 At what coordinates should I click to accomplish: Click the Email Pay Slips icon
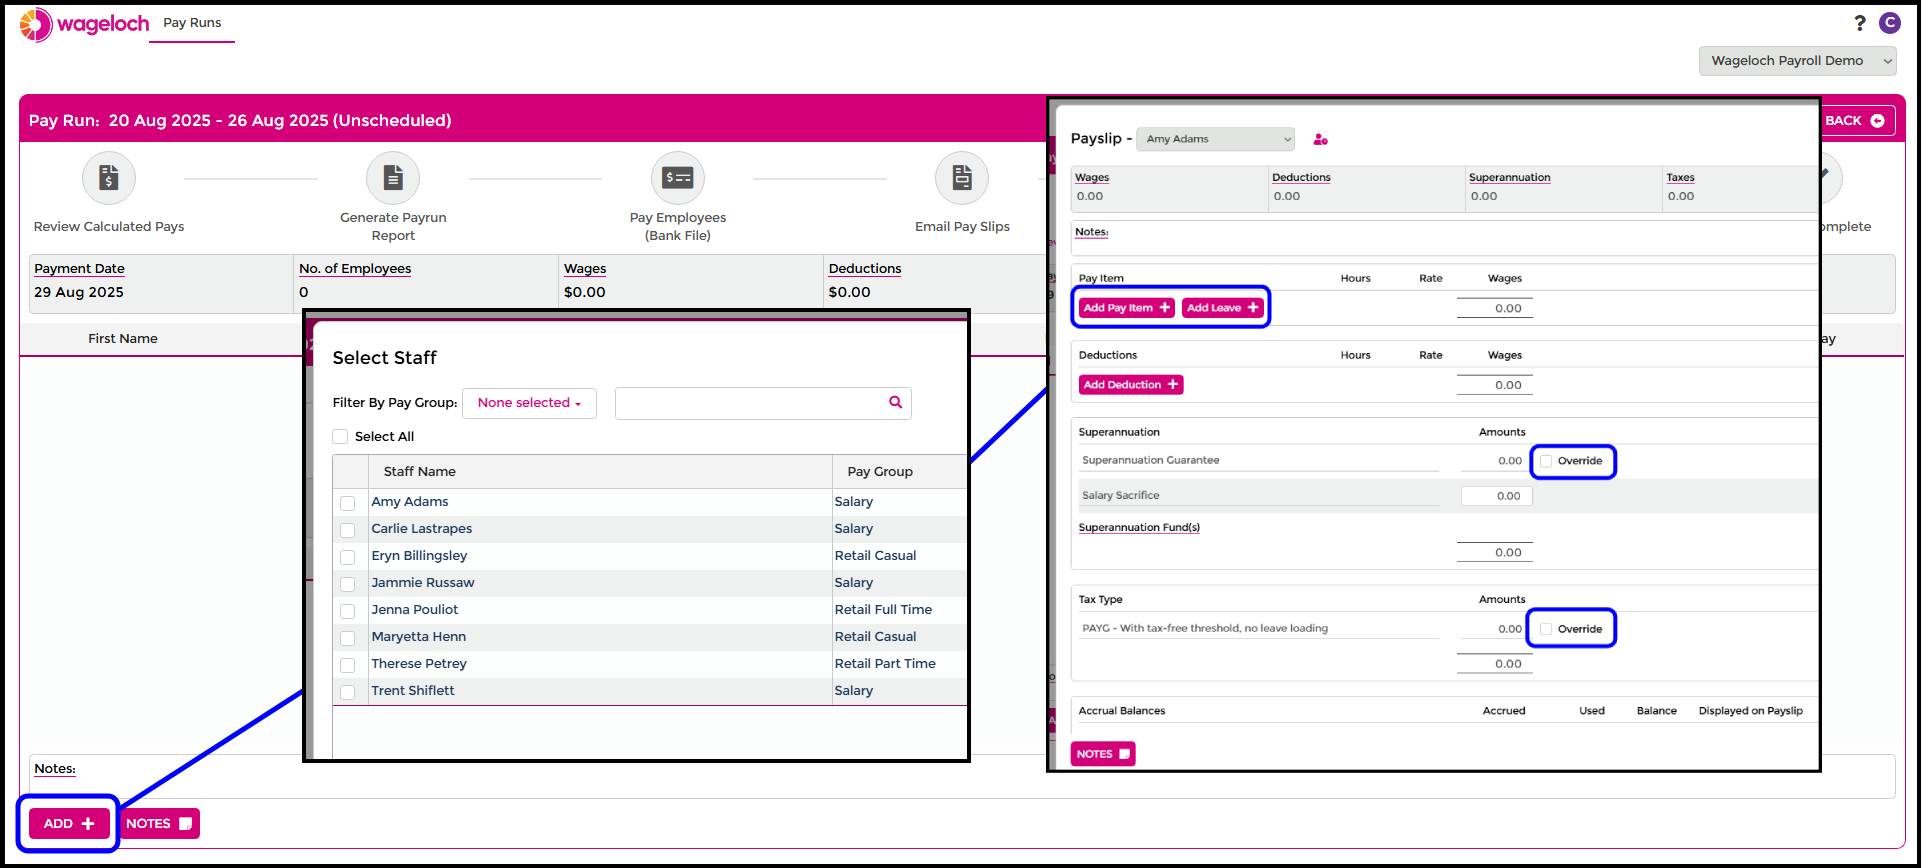961,178
